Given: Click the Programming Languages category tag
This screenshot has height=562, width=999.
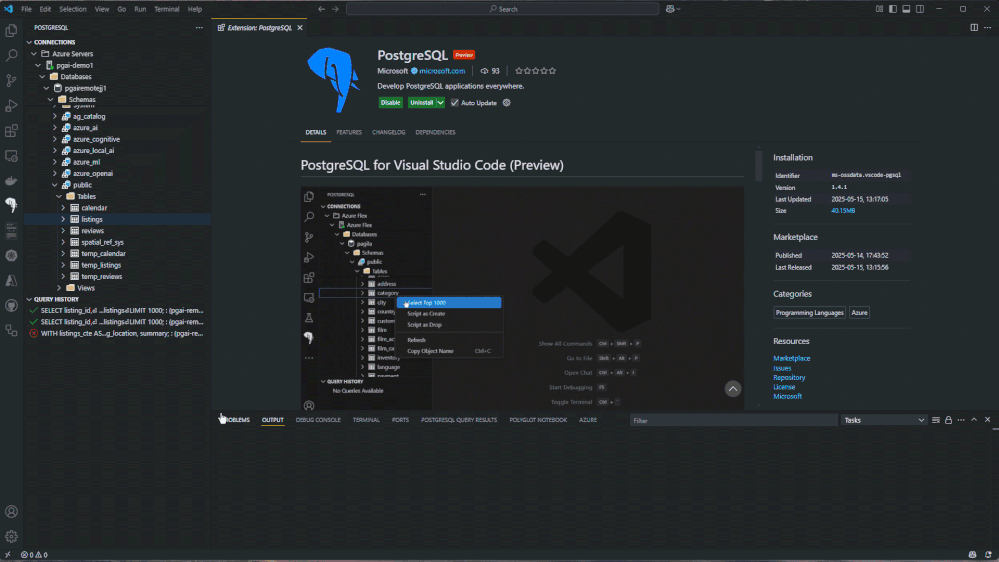Looking at the screenshot, I should (x=810, y=313).
